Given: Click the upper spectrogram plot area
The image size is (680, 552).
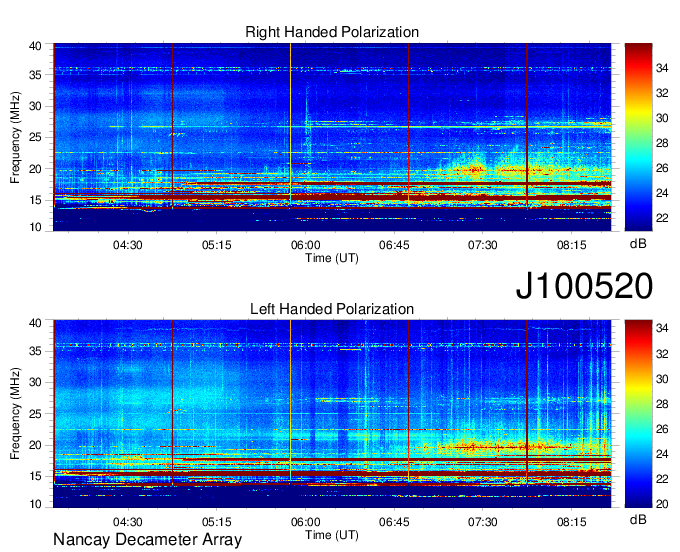Looking at the screenshot, I should (332, 137).
